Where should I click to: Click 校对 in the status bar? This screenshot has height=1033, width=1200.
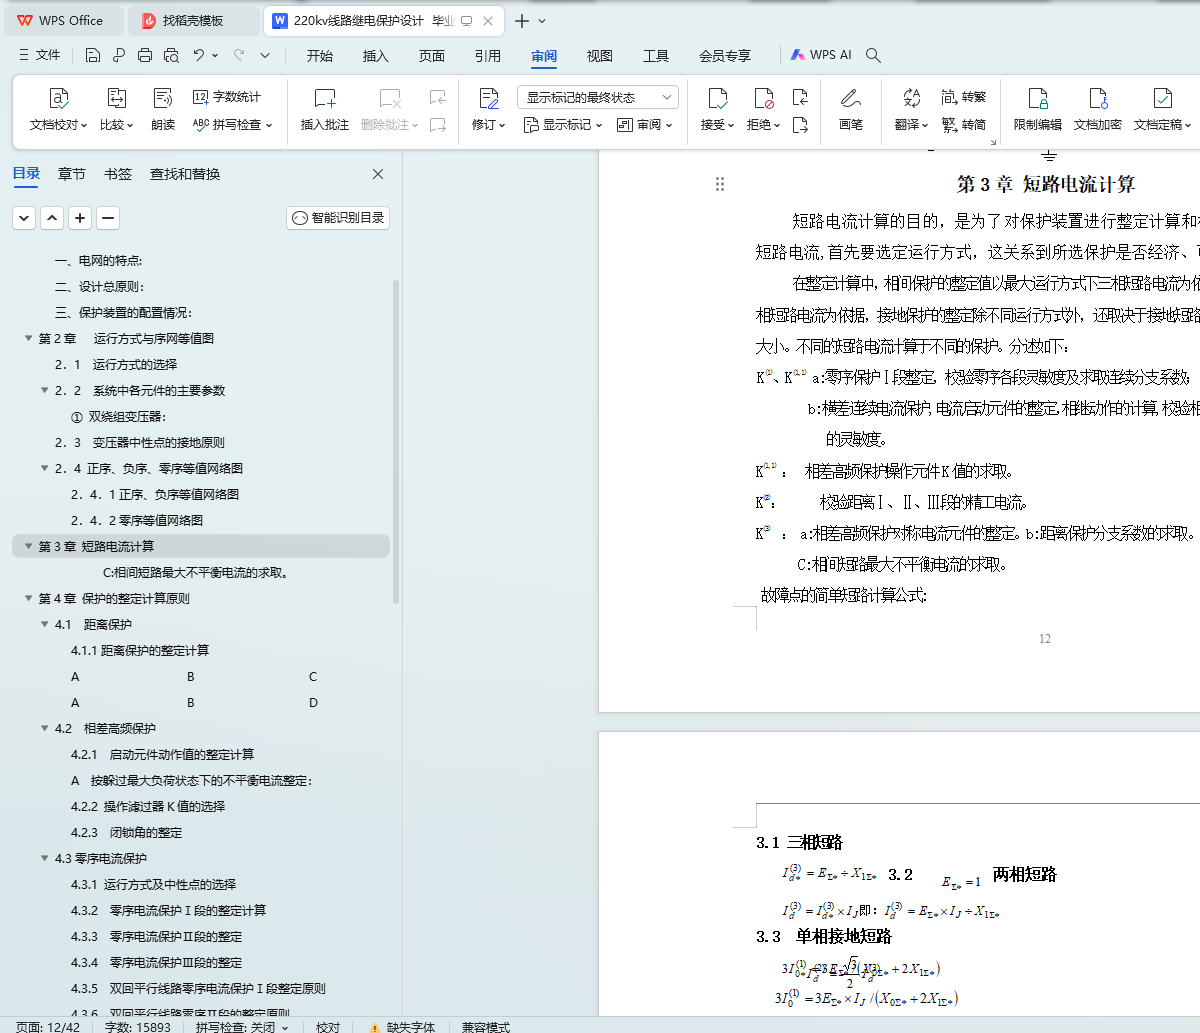(328, 1026)
